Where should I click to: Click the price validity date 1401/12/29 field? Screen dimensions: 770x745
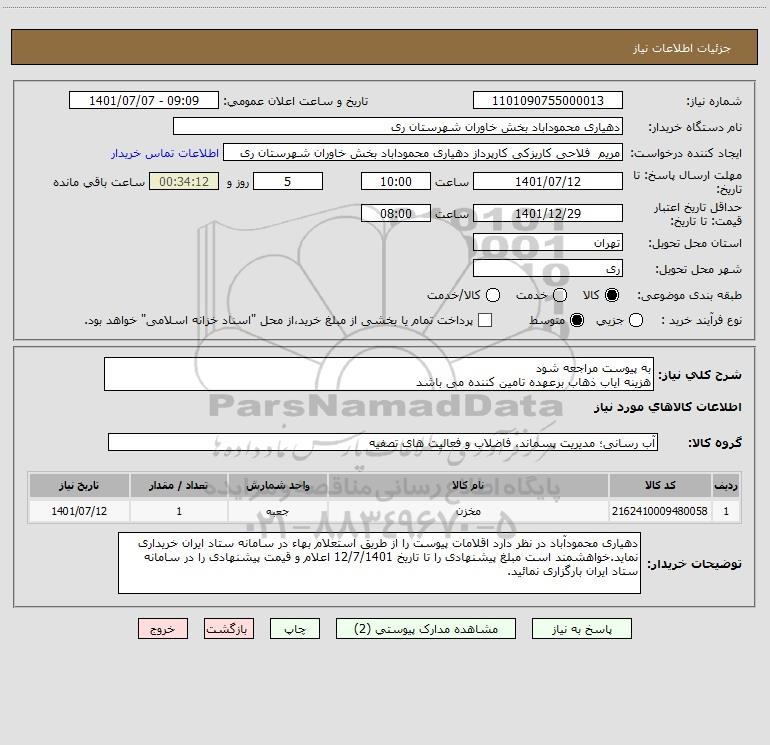point(548,213)
